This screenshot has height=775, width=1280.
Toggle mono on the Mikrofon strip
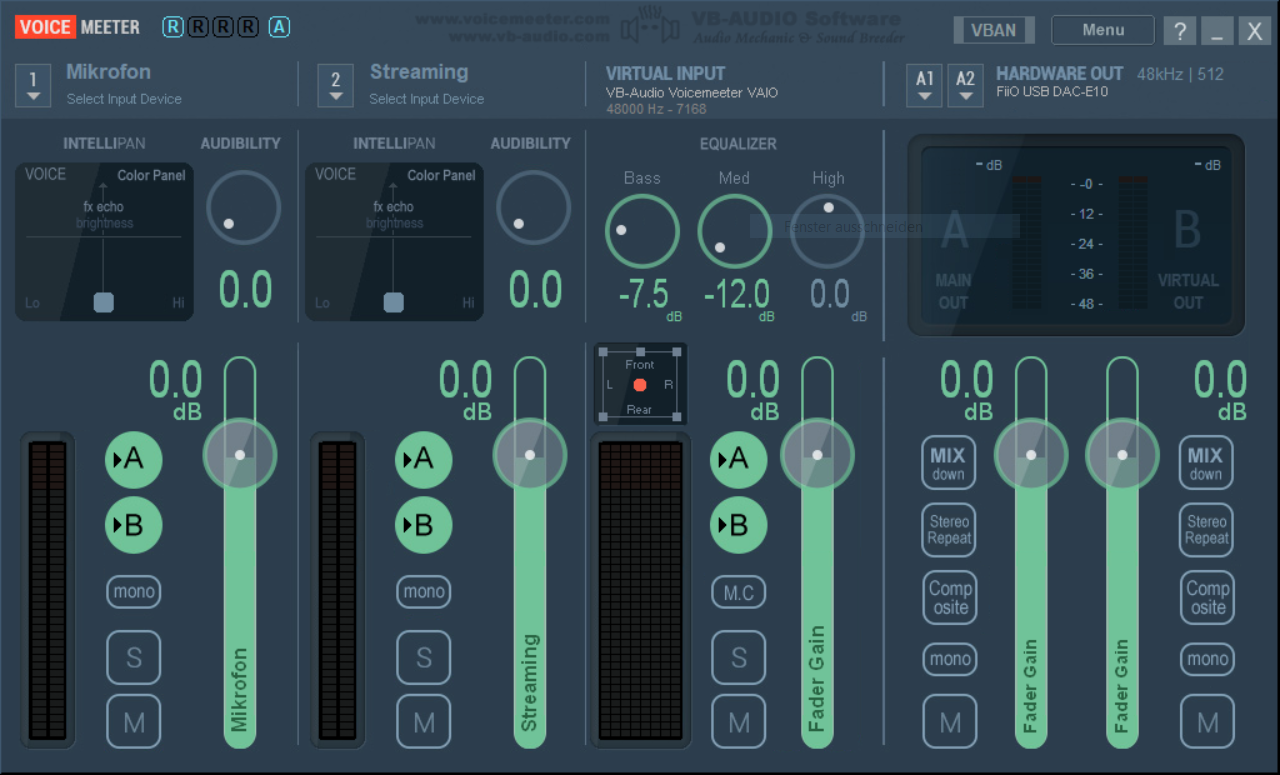click(134, 592)
